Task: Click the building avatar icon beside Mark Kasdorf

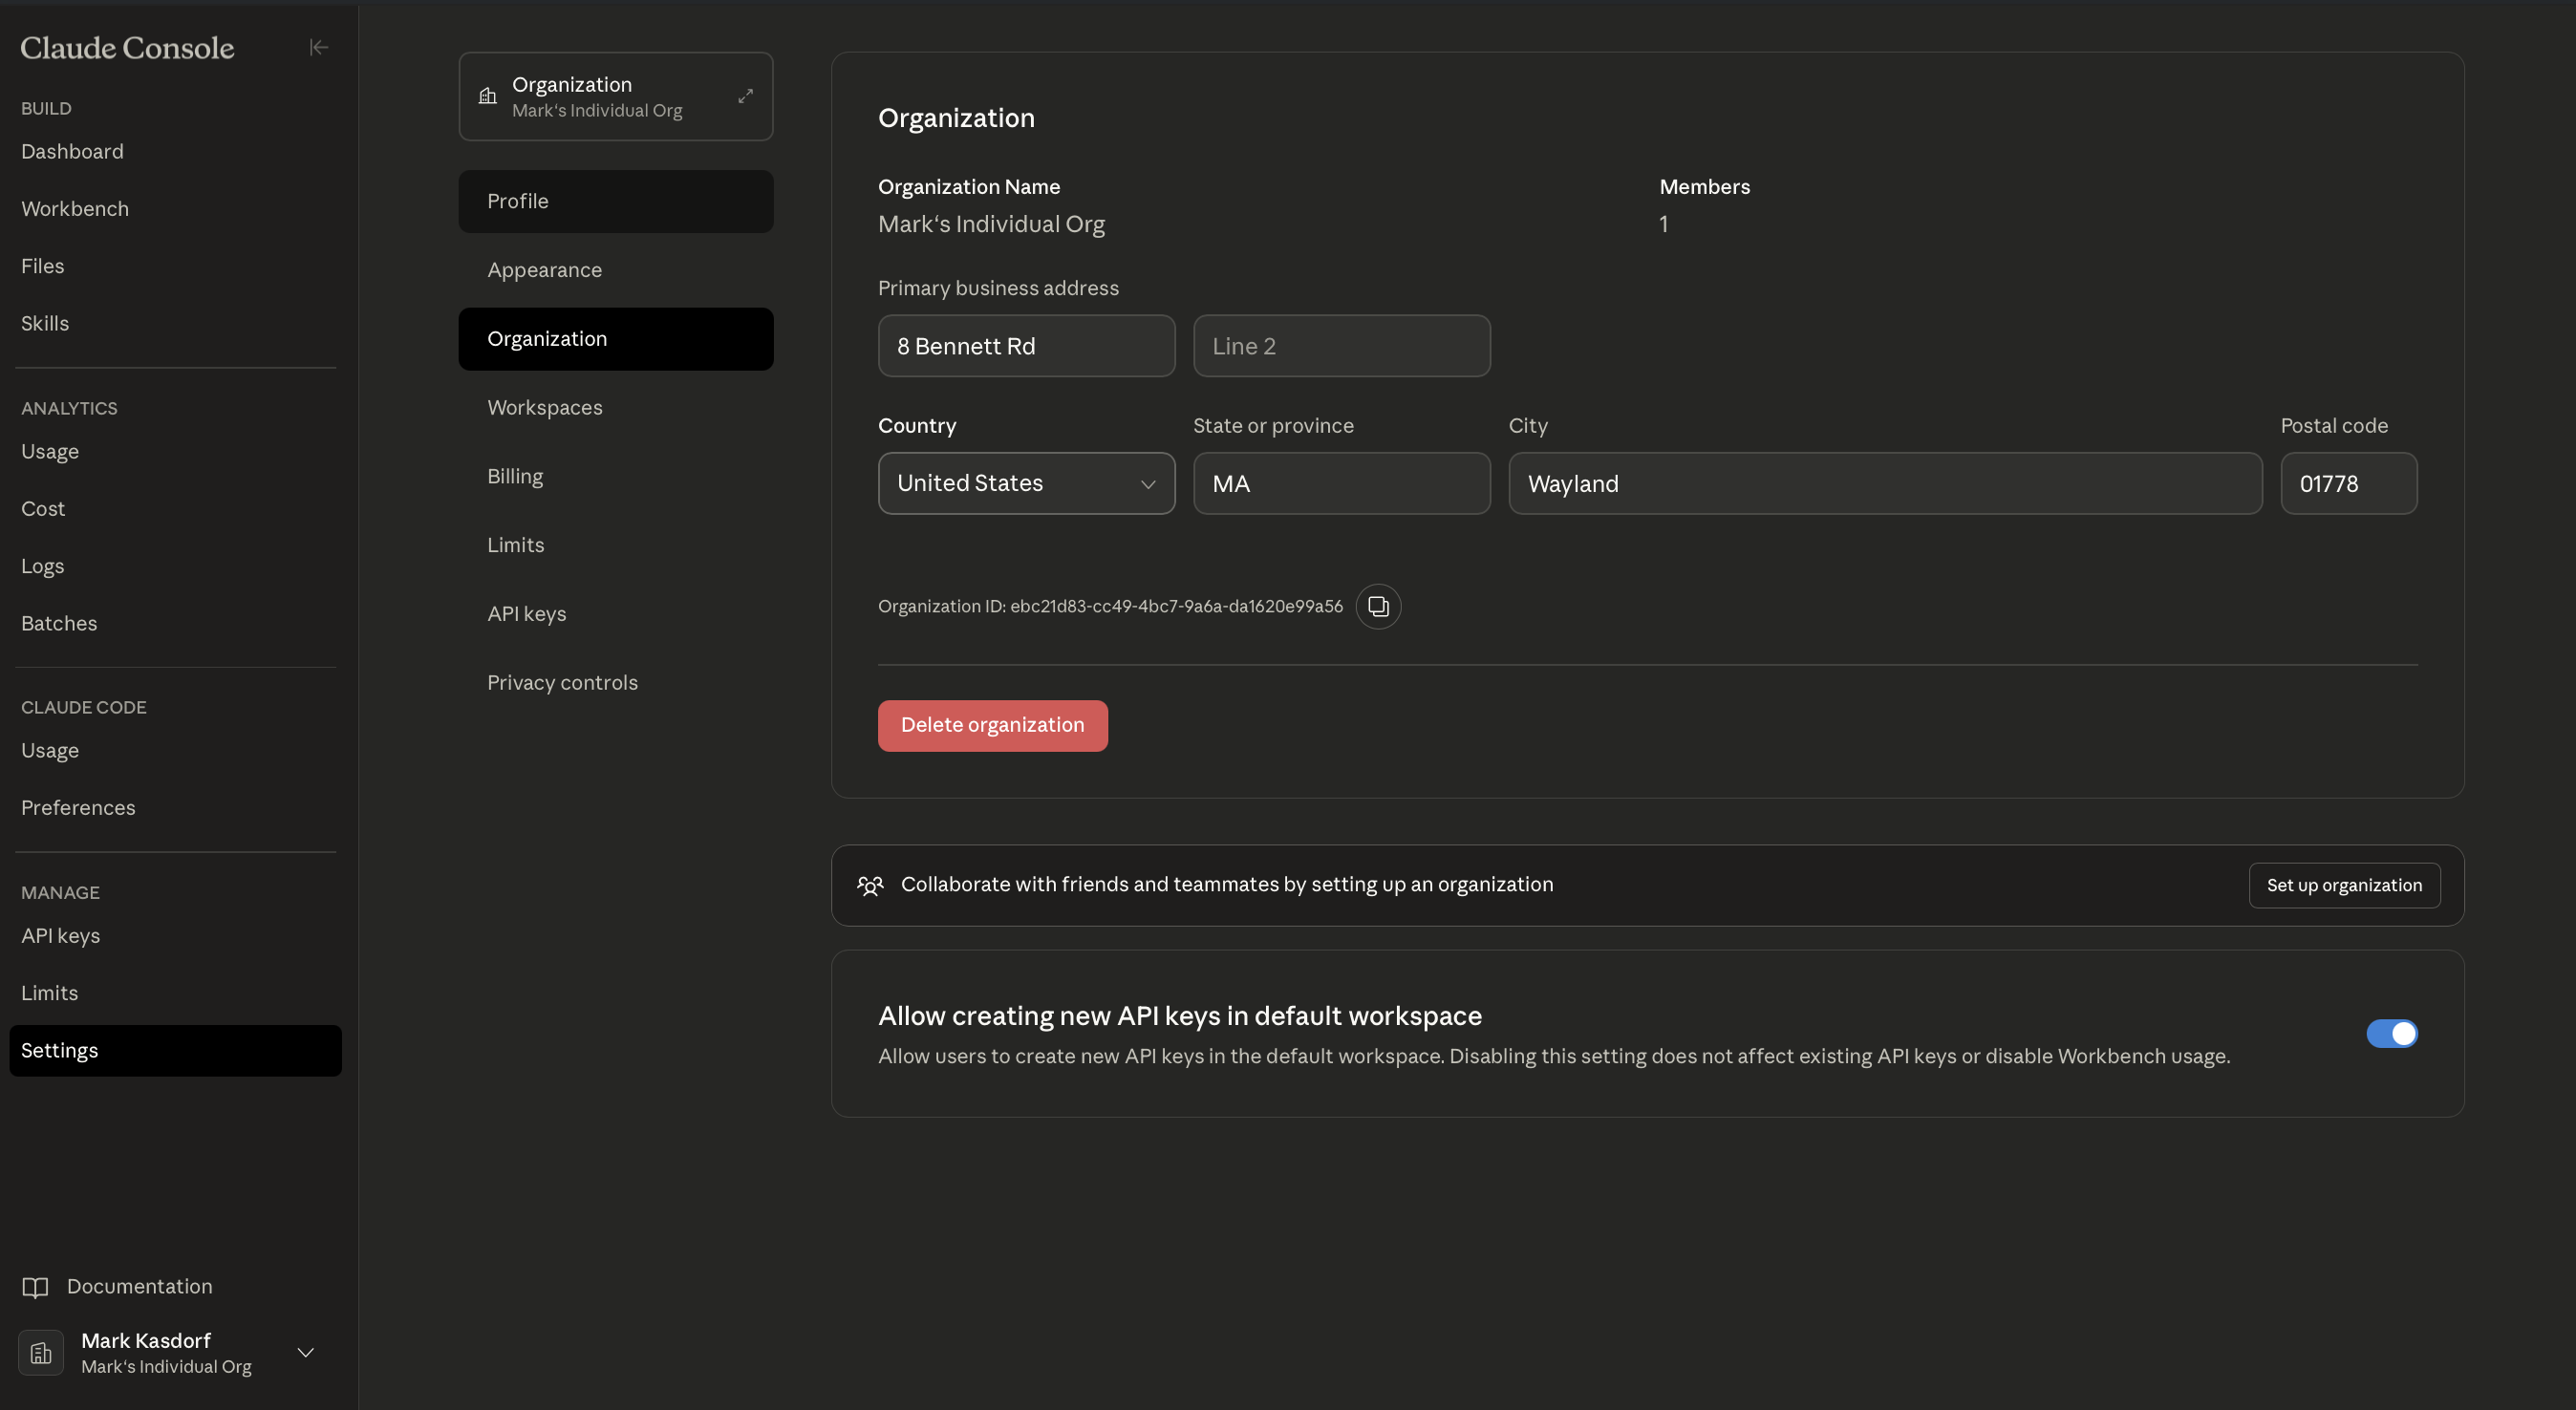Action: coord(41,1353)
